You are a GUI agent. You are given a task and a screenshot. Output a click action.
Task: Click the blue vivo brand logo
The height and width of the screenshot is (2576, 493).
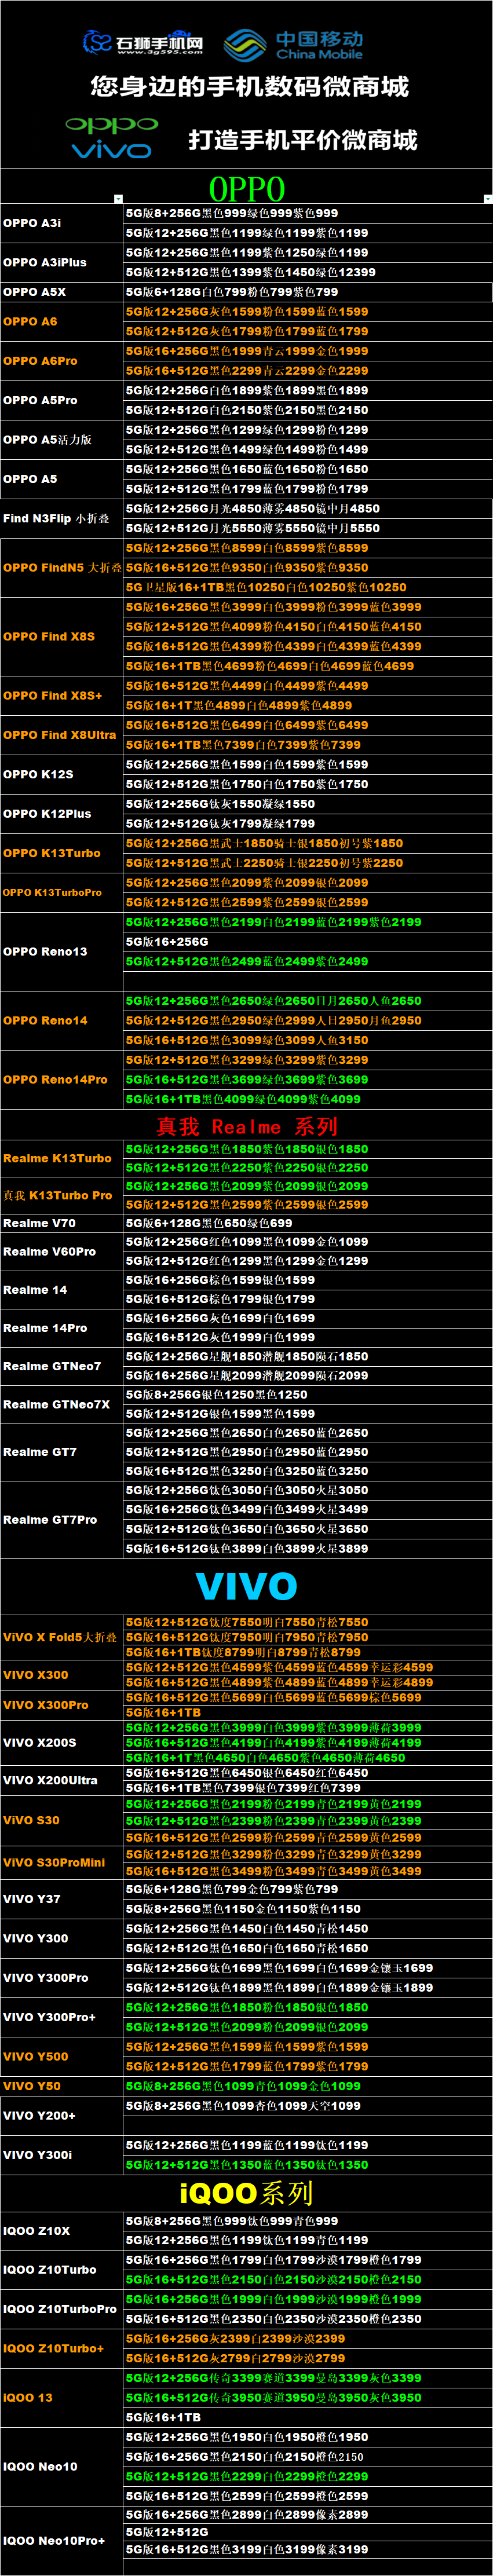pyautogui.click(x=111, y=150)
